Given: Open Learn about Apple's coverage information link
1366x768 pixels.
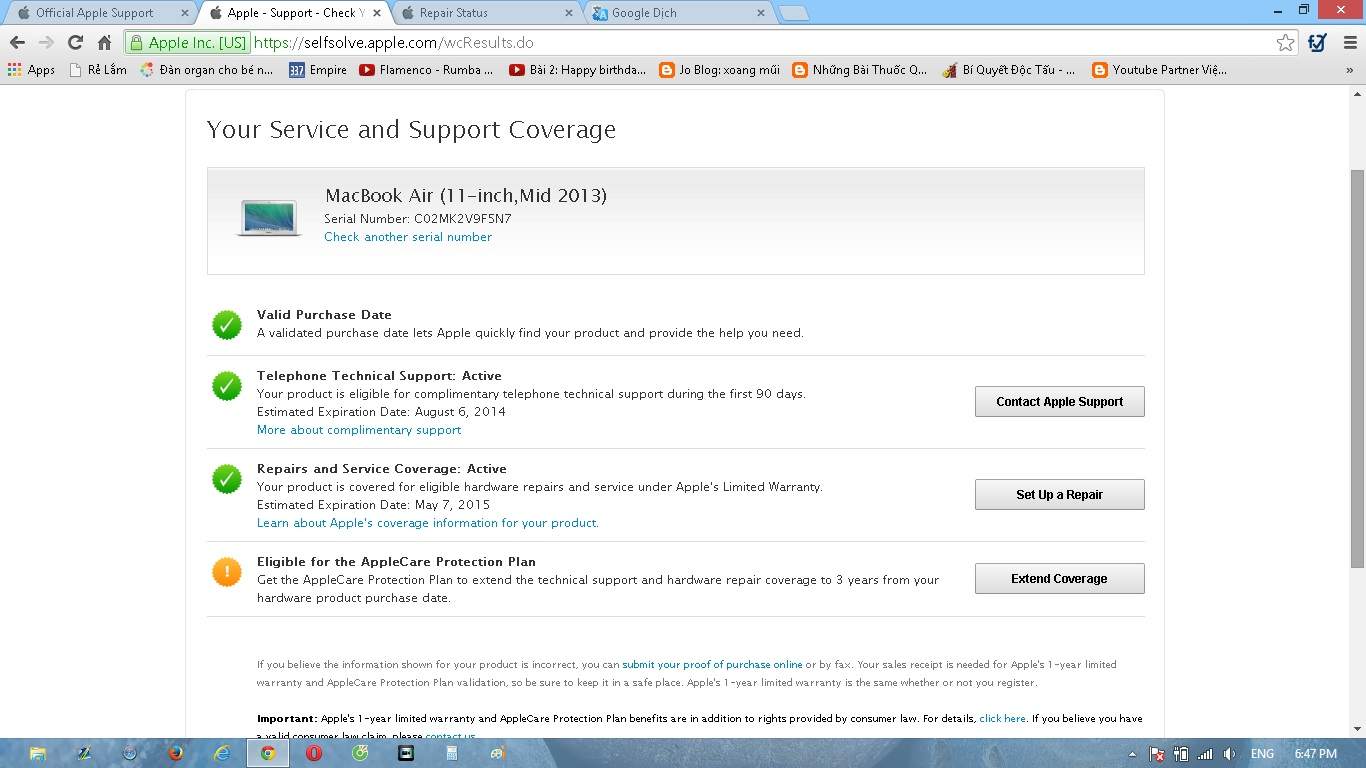Looking at the screenshot, I should (428, 523).
